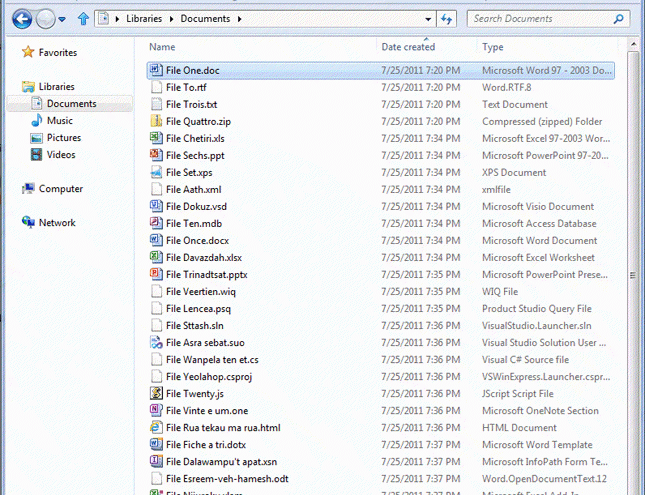Click the Music note icon in sidebar

37,120
